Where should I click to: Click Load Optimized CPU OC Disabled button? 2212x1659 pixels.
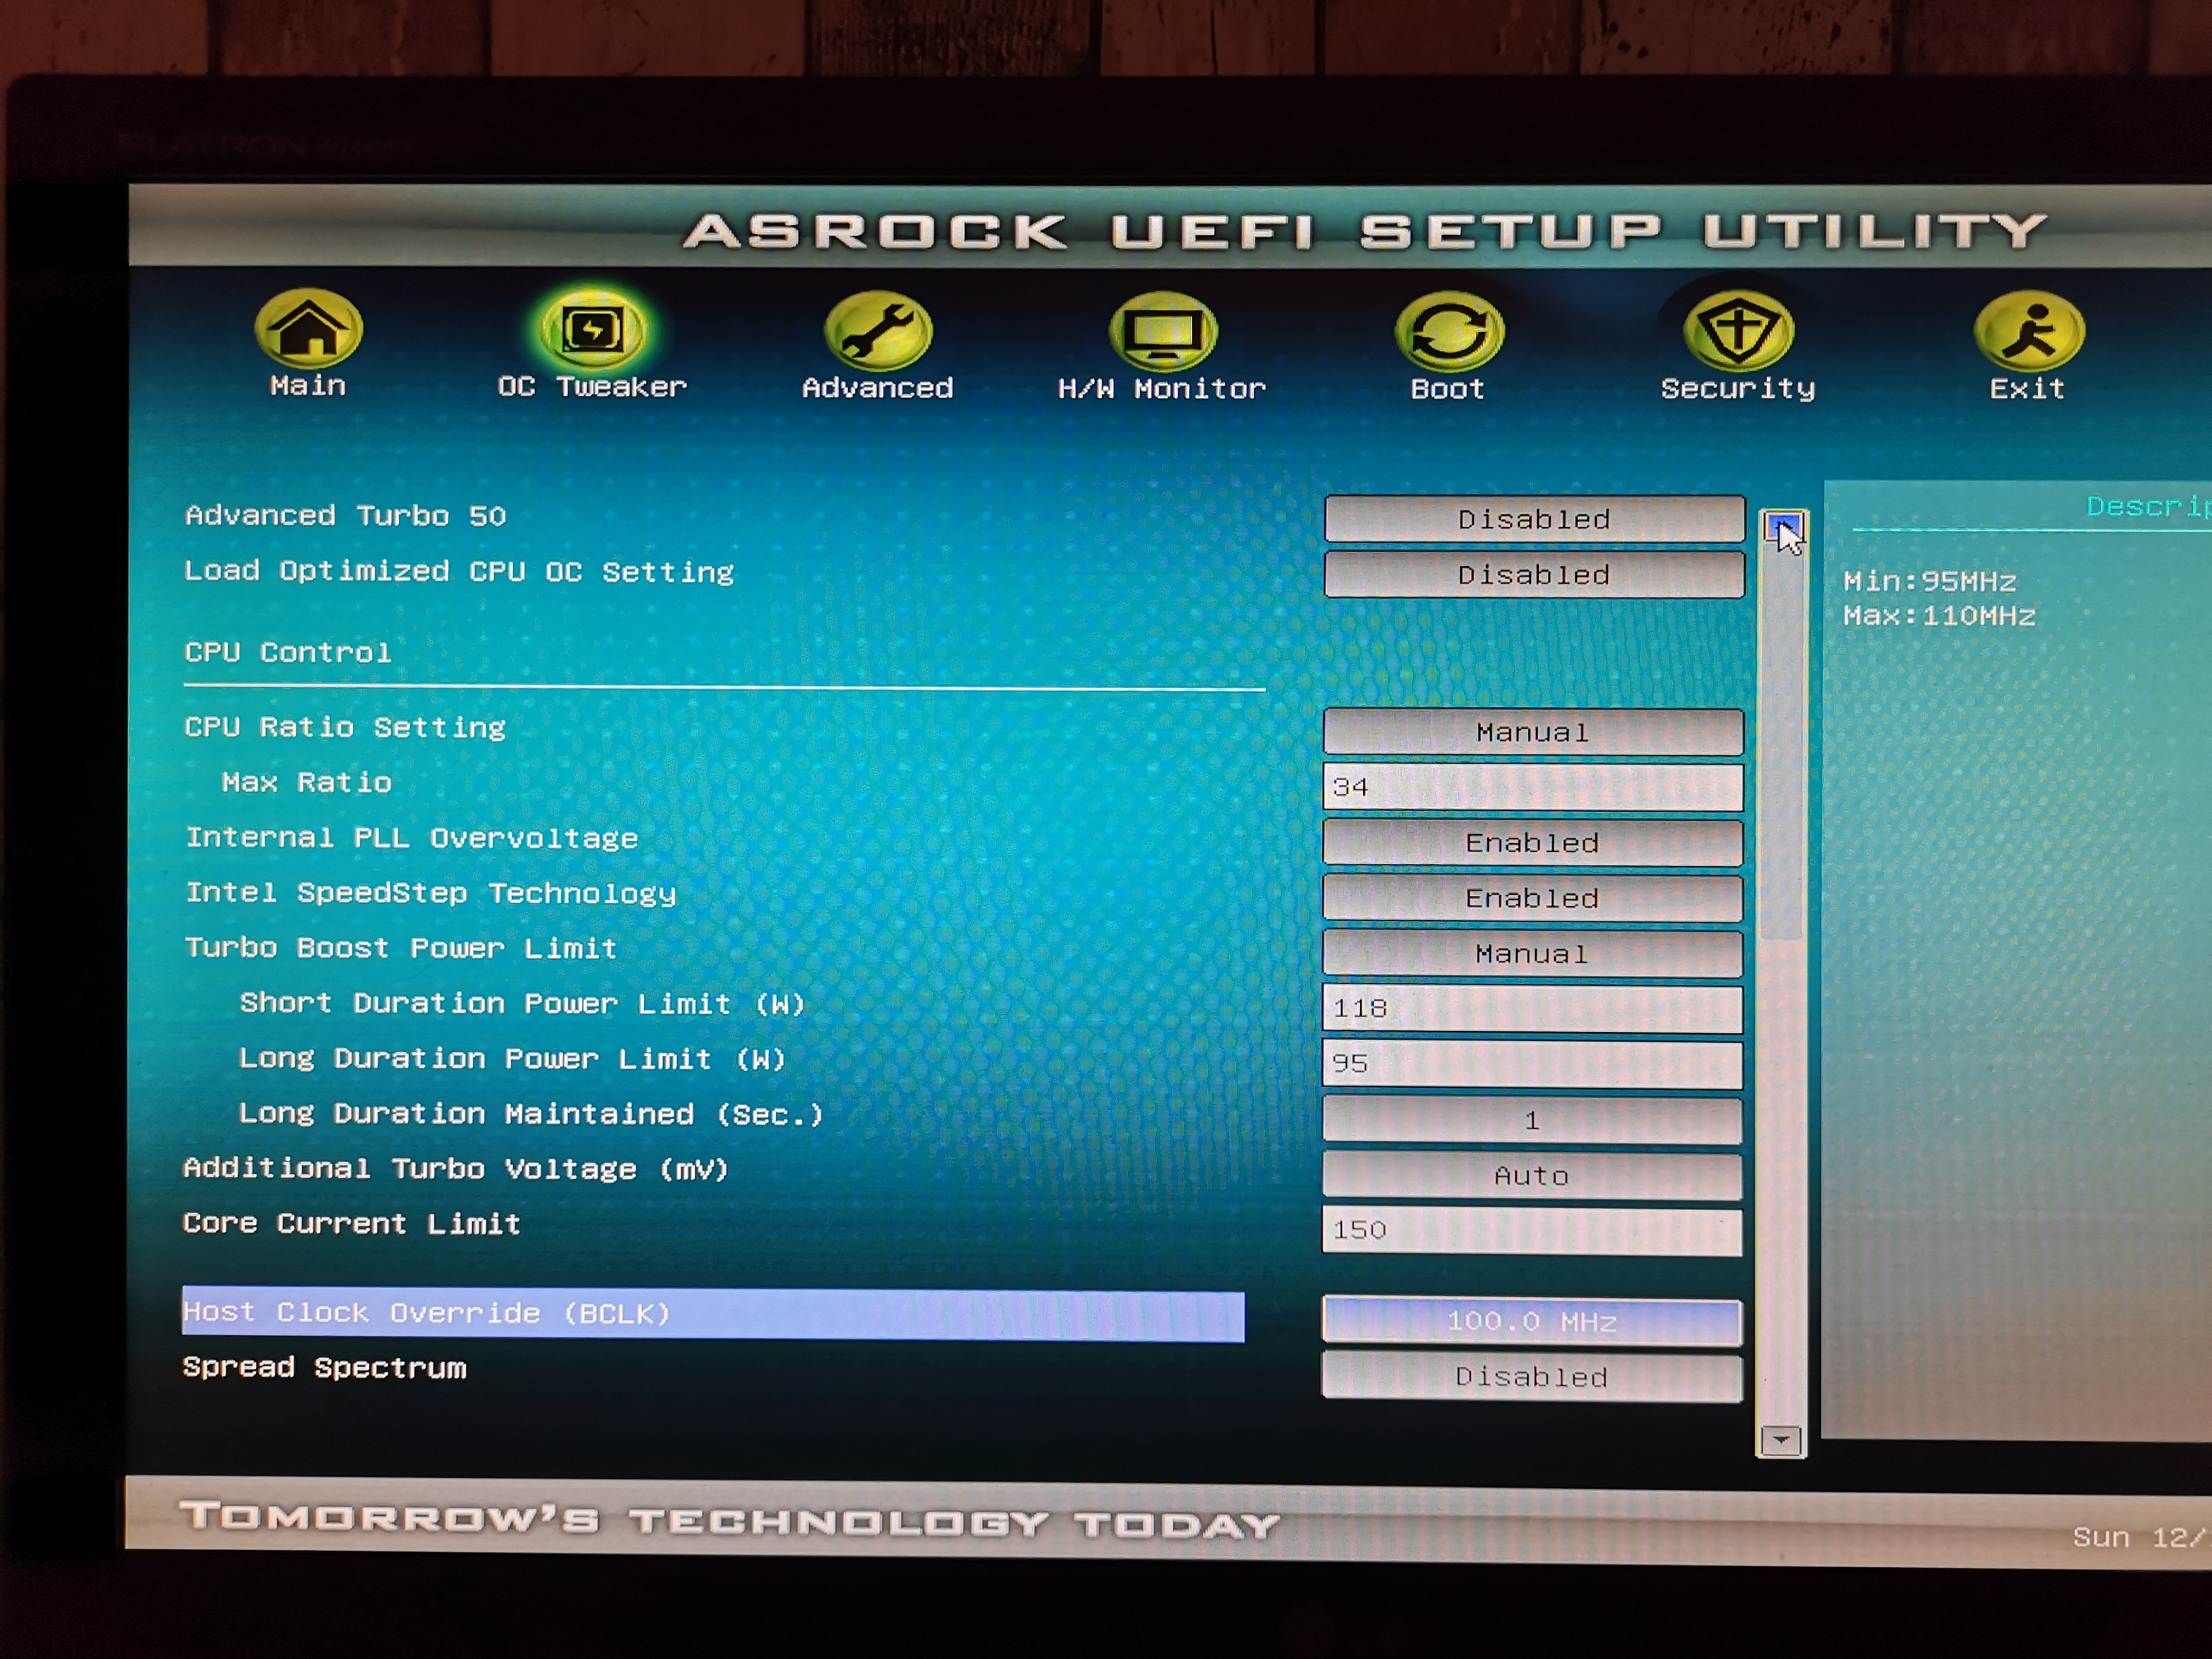1534,575
